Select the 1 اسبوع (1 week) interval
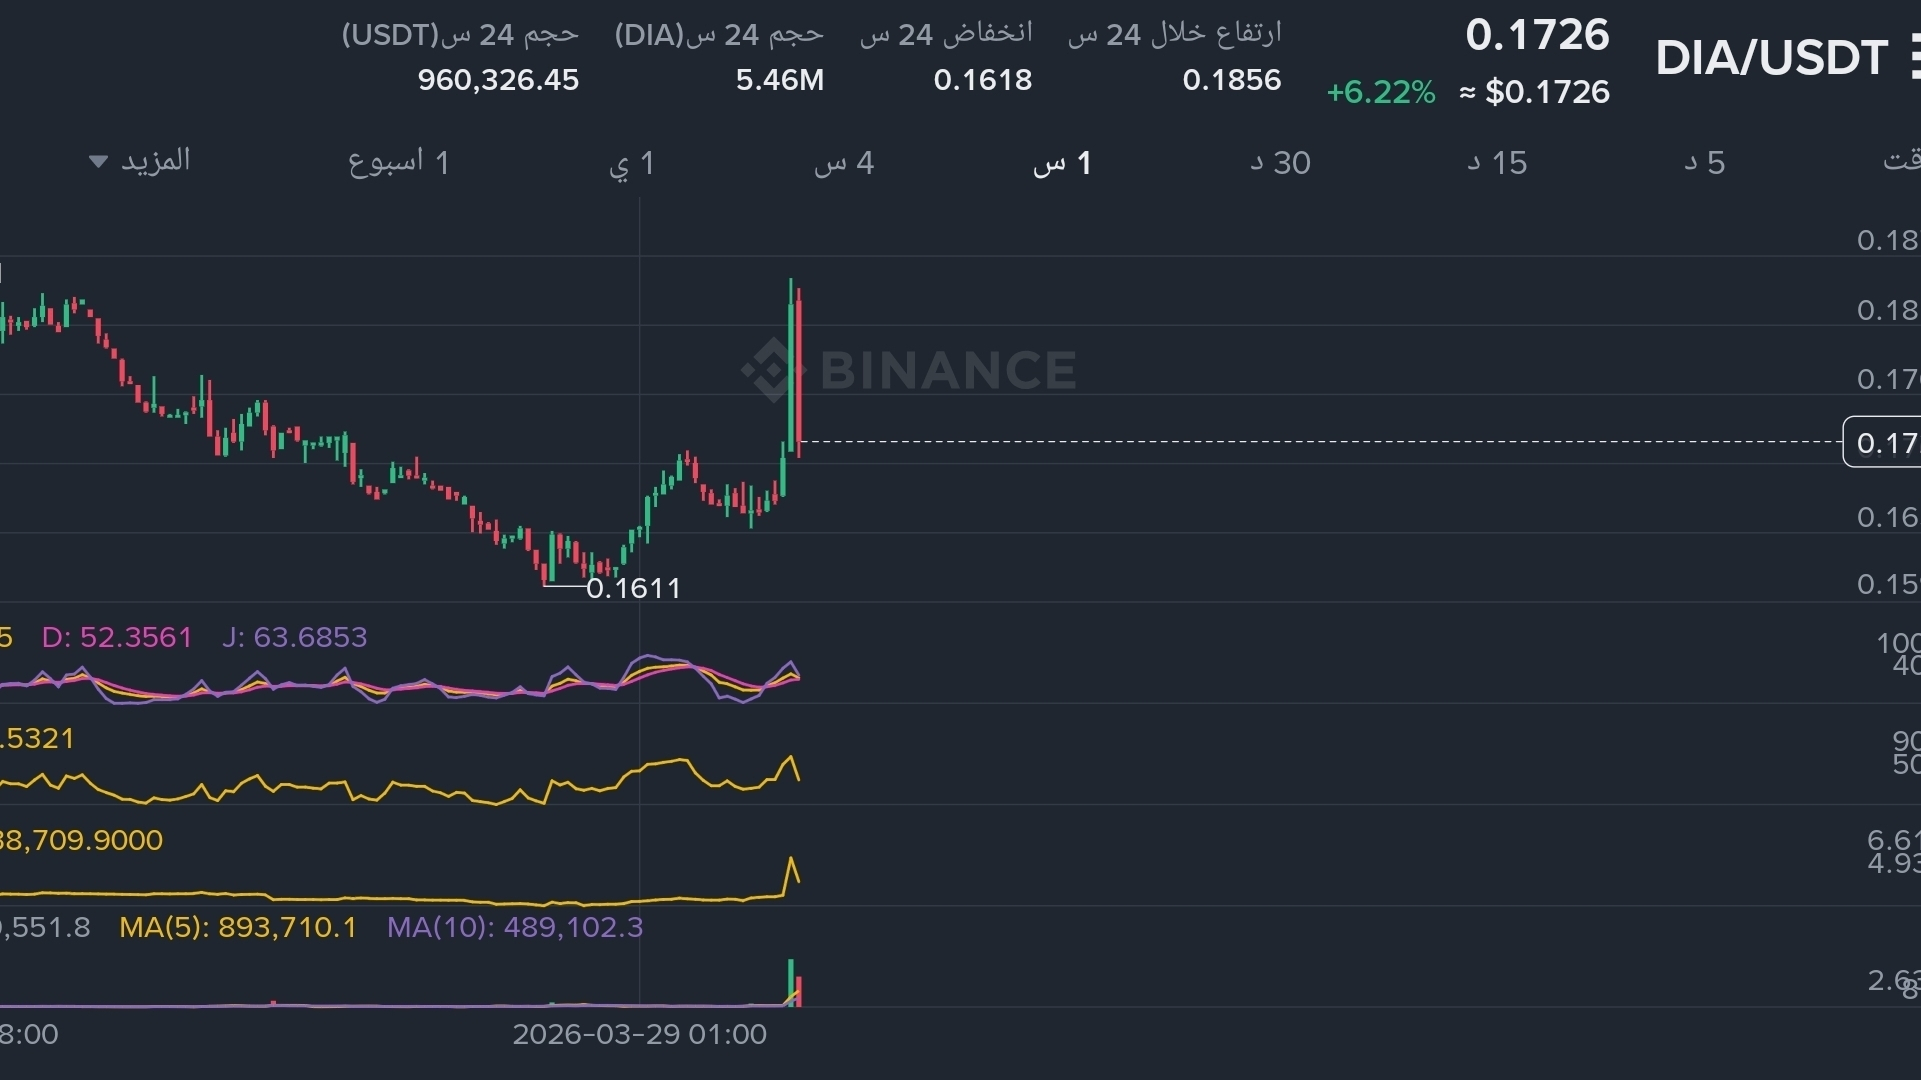The height and width of the screenshot is (1080, 1921). pos(398,162)
